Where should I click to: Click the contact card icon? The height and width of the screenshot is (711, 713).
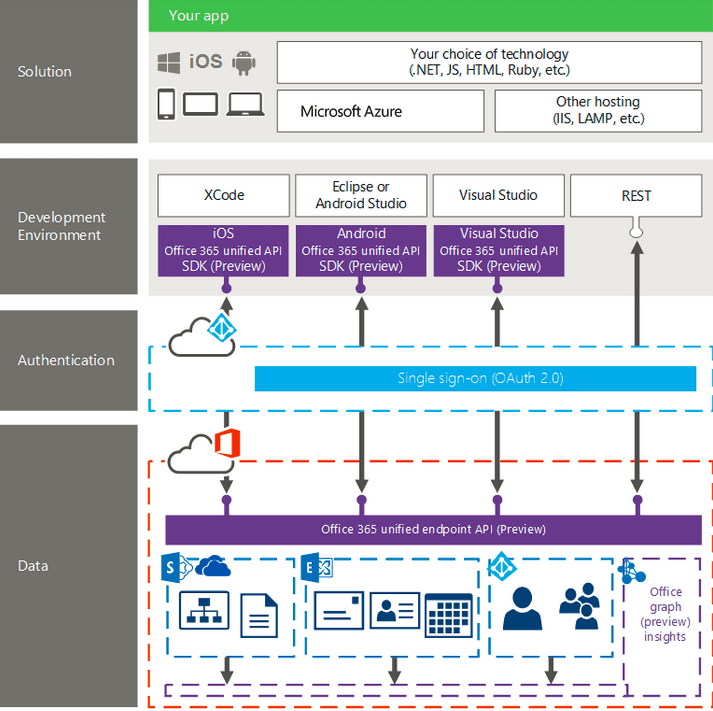(395, 610)
